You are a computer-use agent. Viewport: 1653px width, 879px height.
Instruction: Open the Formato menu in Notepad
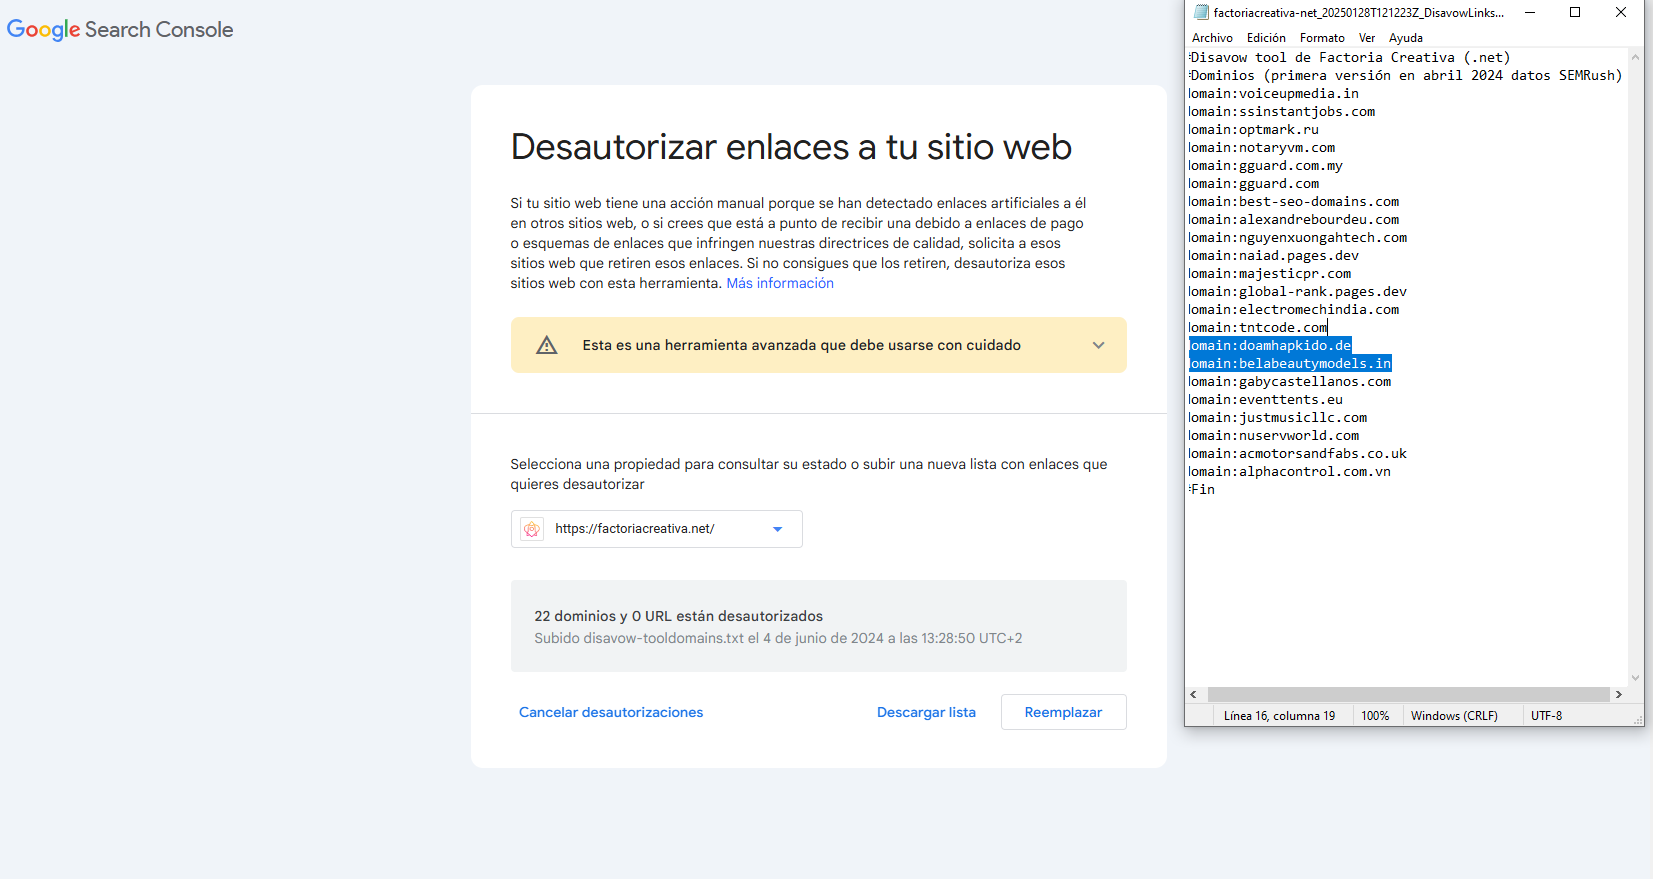[1322, 38]
